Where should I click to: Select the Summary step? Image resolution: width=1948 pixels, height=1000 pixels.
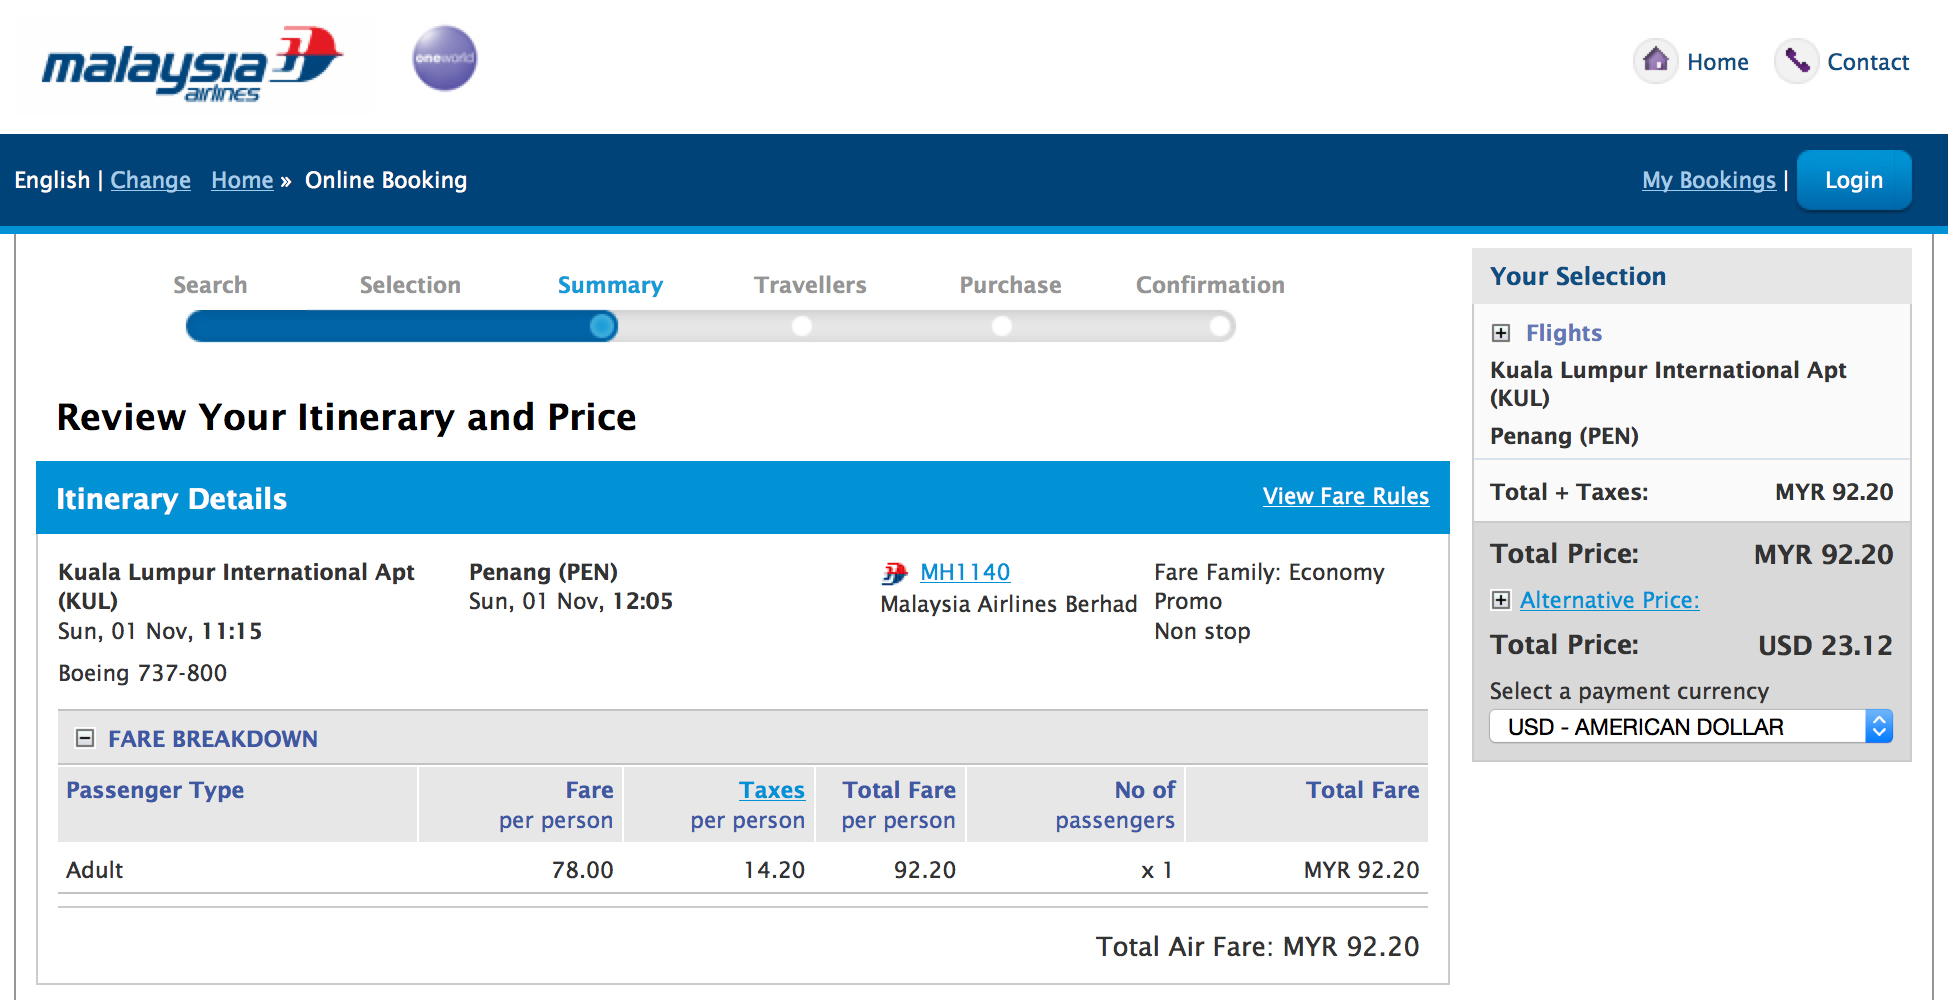click(610, 285)
